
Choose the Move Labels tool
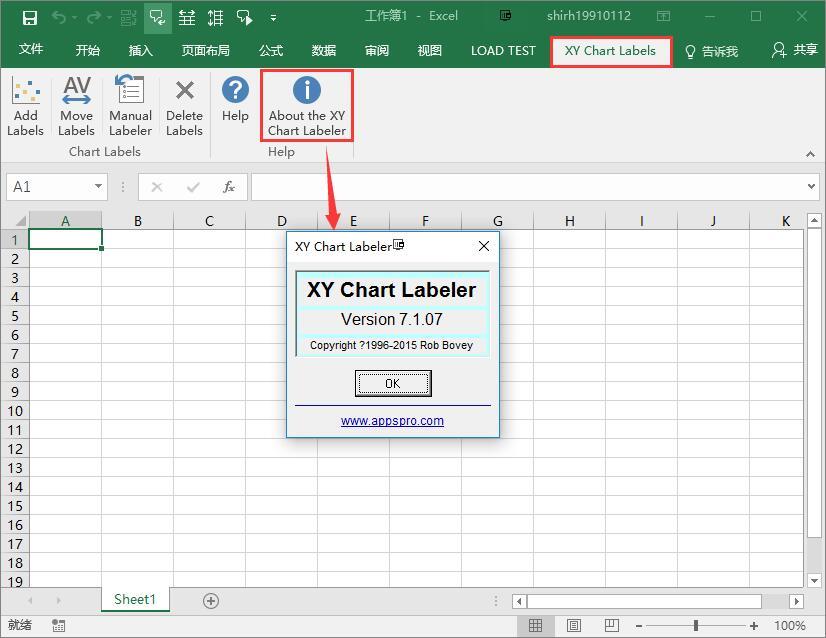pos(76,106)
